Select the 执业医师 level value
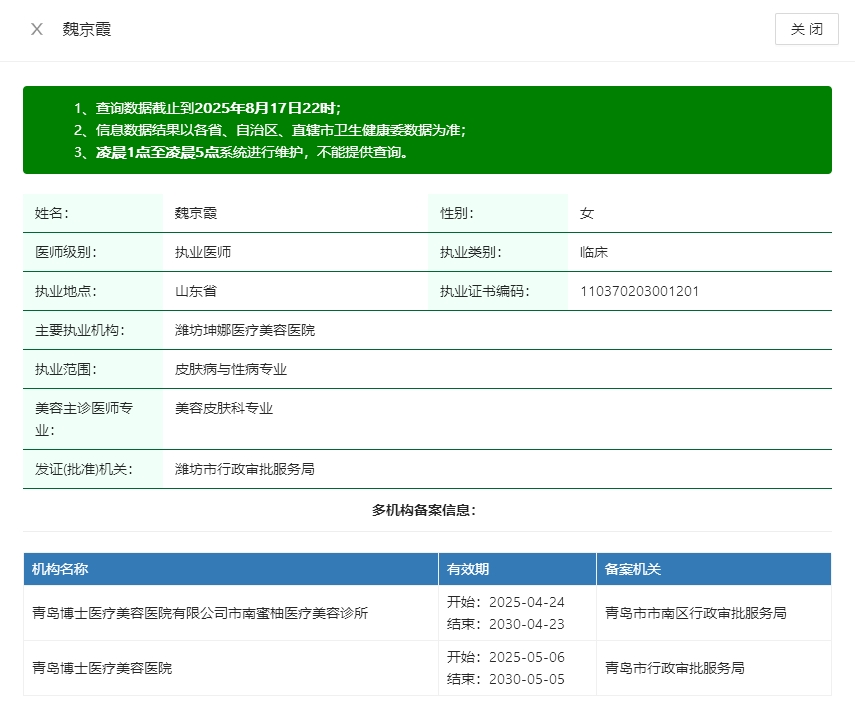 point(203,252)
